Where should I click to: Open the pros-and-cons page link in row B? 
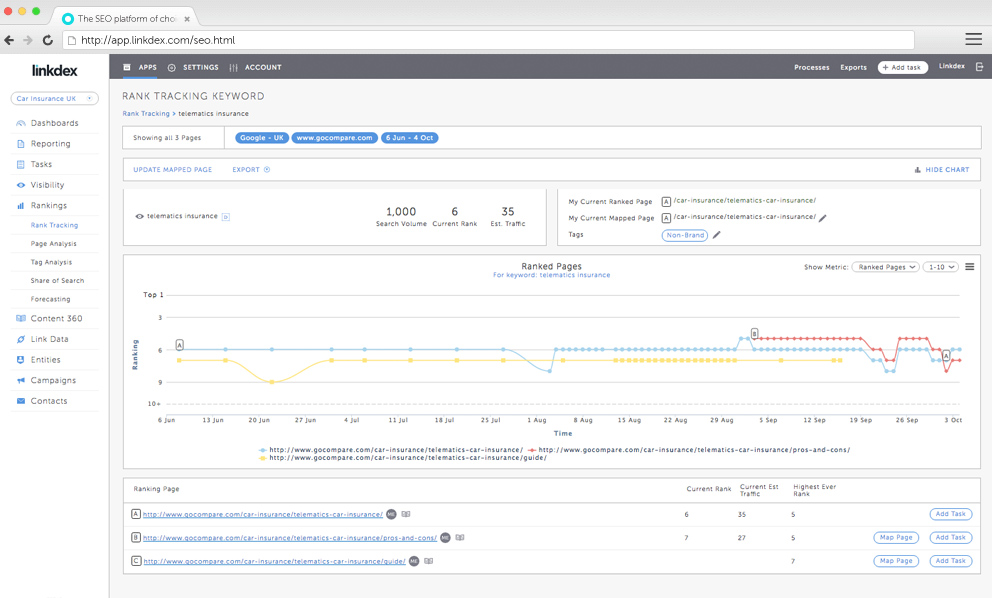290,538
